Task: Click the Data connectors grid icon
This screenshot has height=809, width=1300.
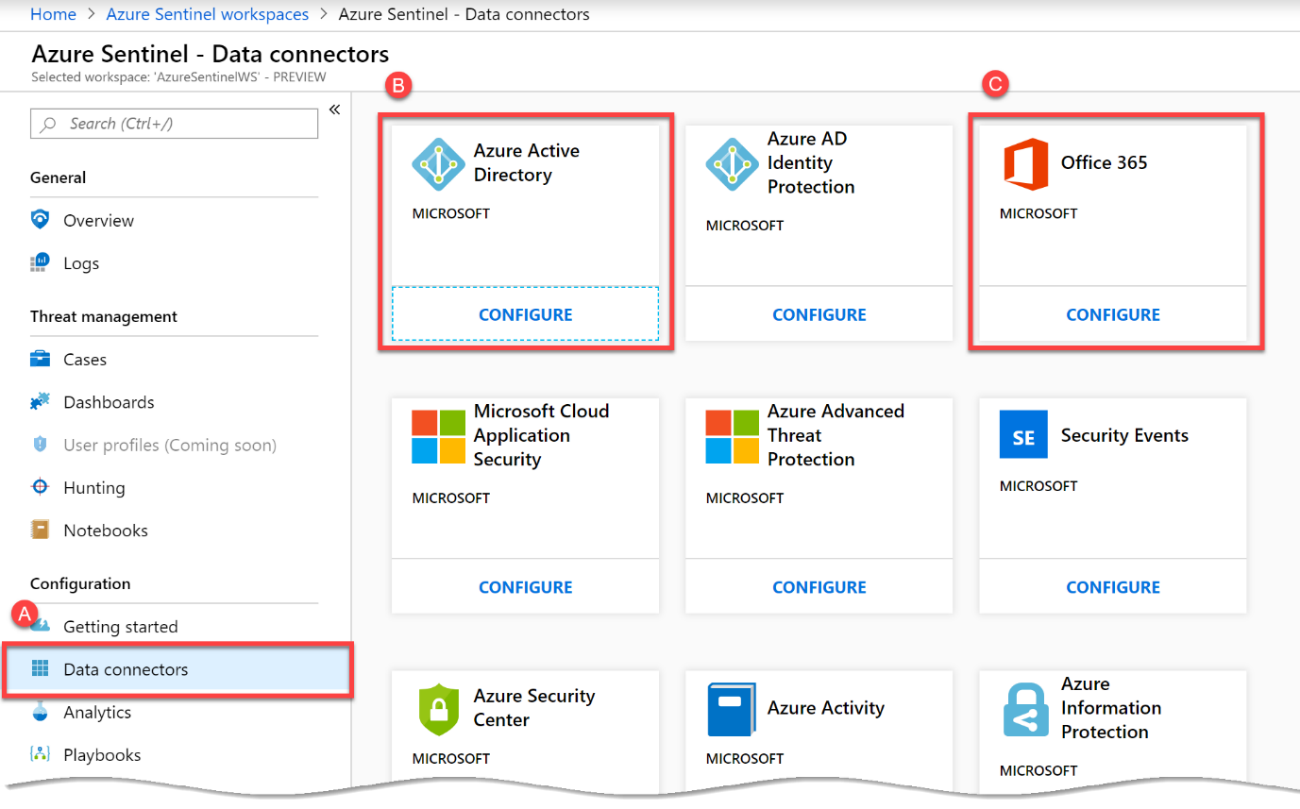Action: pyautogui.click(x=40, y=669)
